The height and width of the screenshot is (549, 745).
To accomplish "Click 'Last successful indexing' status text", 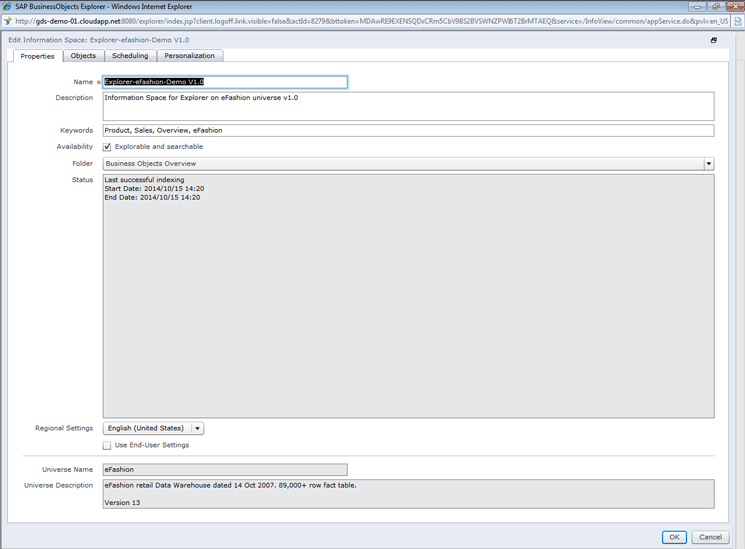I will pyautogui.click(x=144, y=180).
